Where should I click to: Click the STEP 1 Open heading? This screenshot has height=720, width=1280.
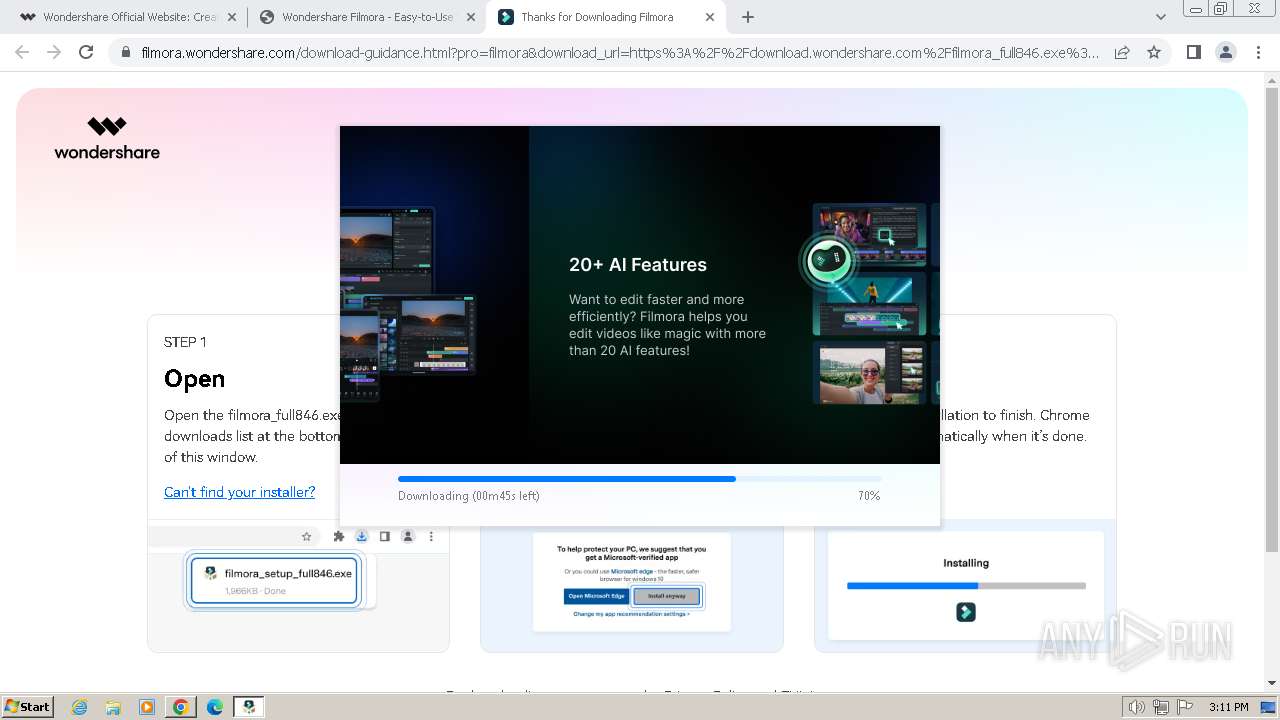(x=194, y=379)
